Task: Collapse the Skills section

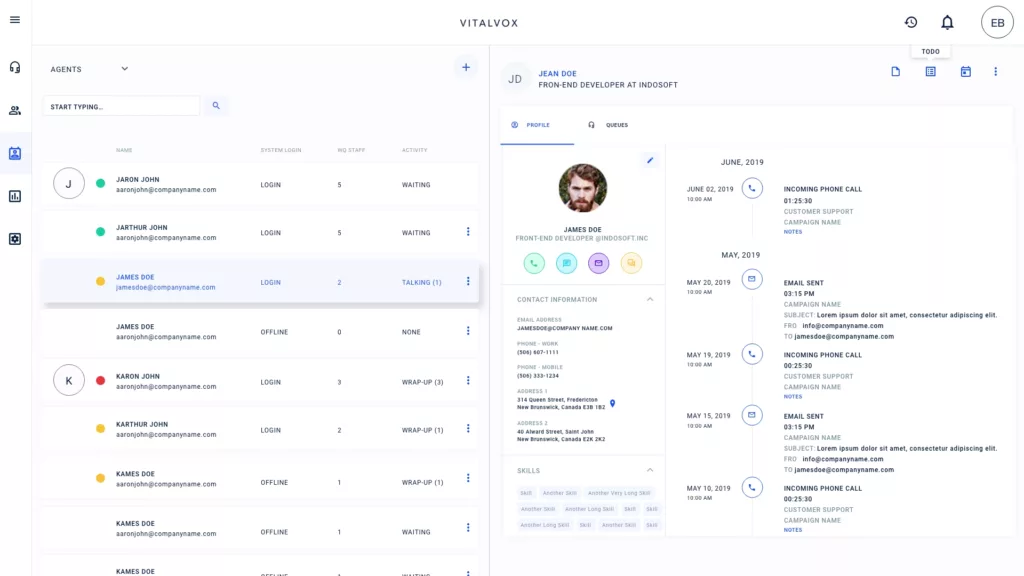Action: [x=650, y=470]
